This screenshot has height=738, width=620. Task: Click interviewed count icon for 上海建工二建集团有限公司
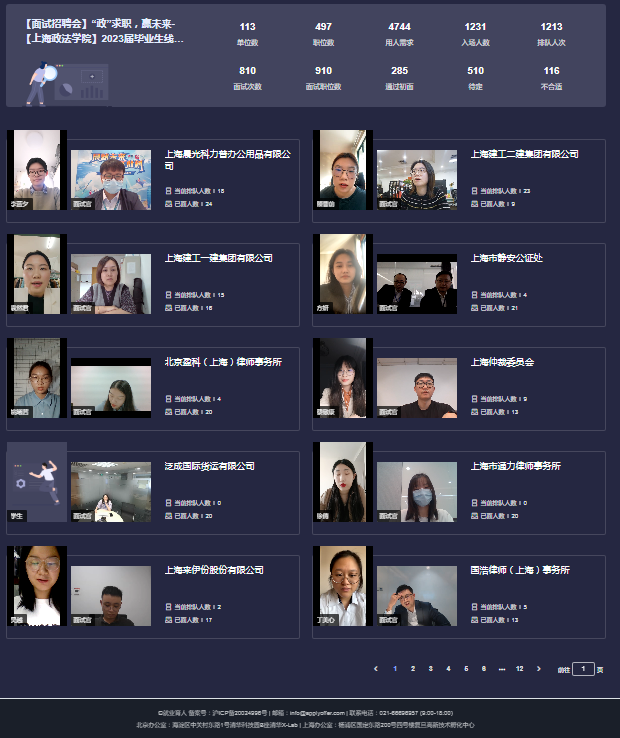tap(474, 204)
